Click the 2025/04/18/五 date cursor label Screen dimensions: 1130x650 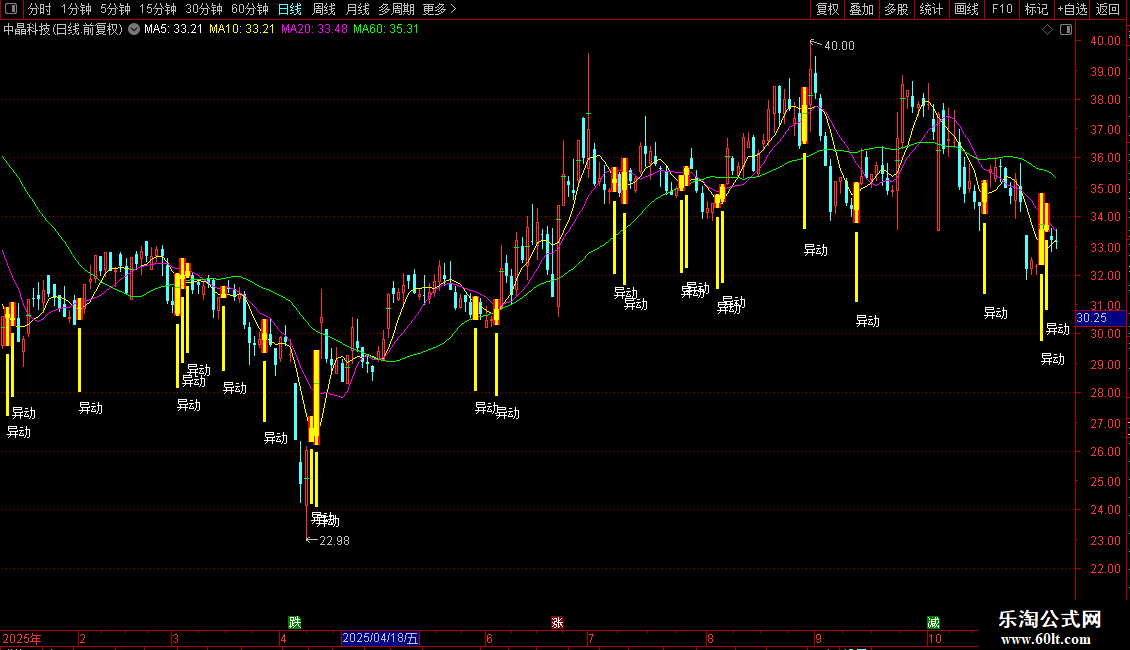coord(380,638)
